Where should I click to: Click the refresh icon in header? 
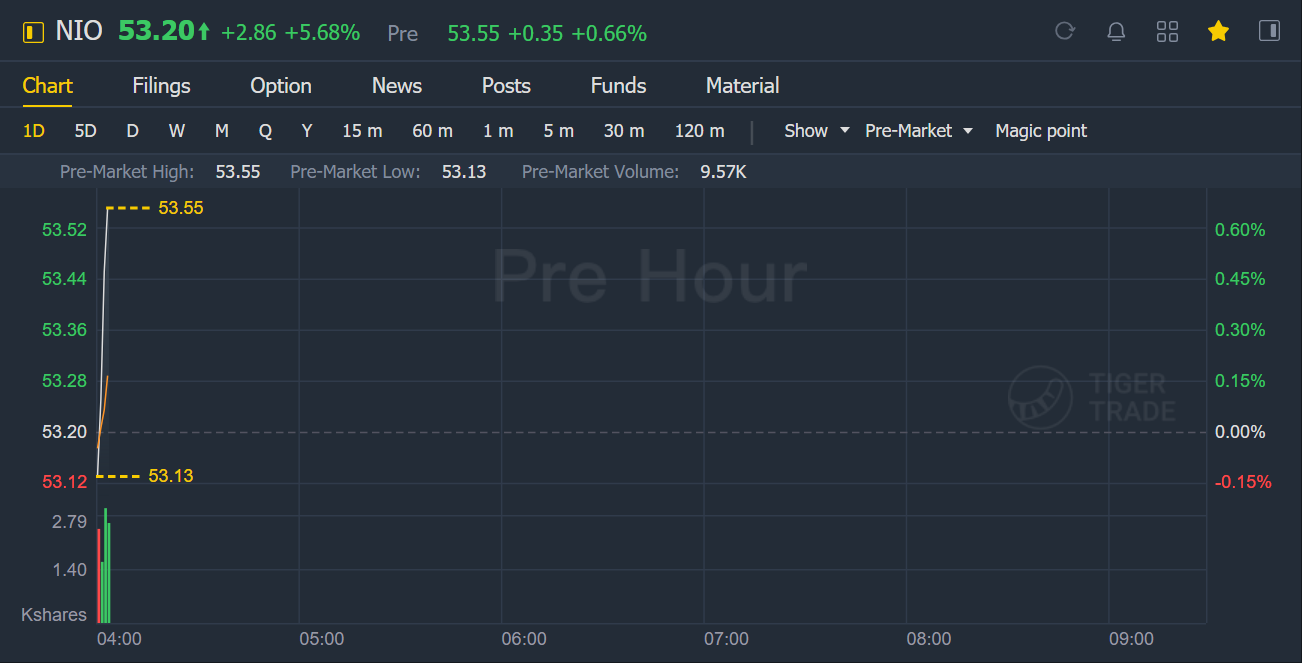(x=1065, y=31)
